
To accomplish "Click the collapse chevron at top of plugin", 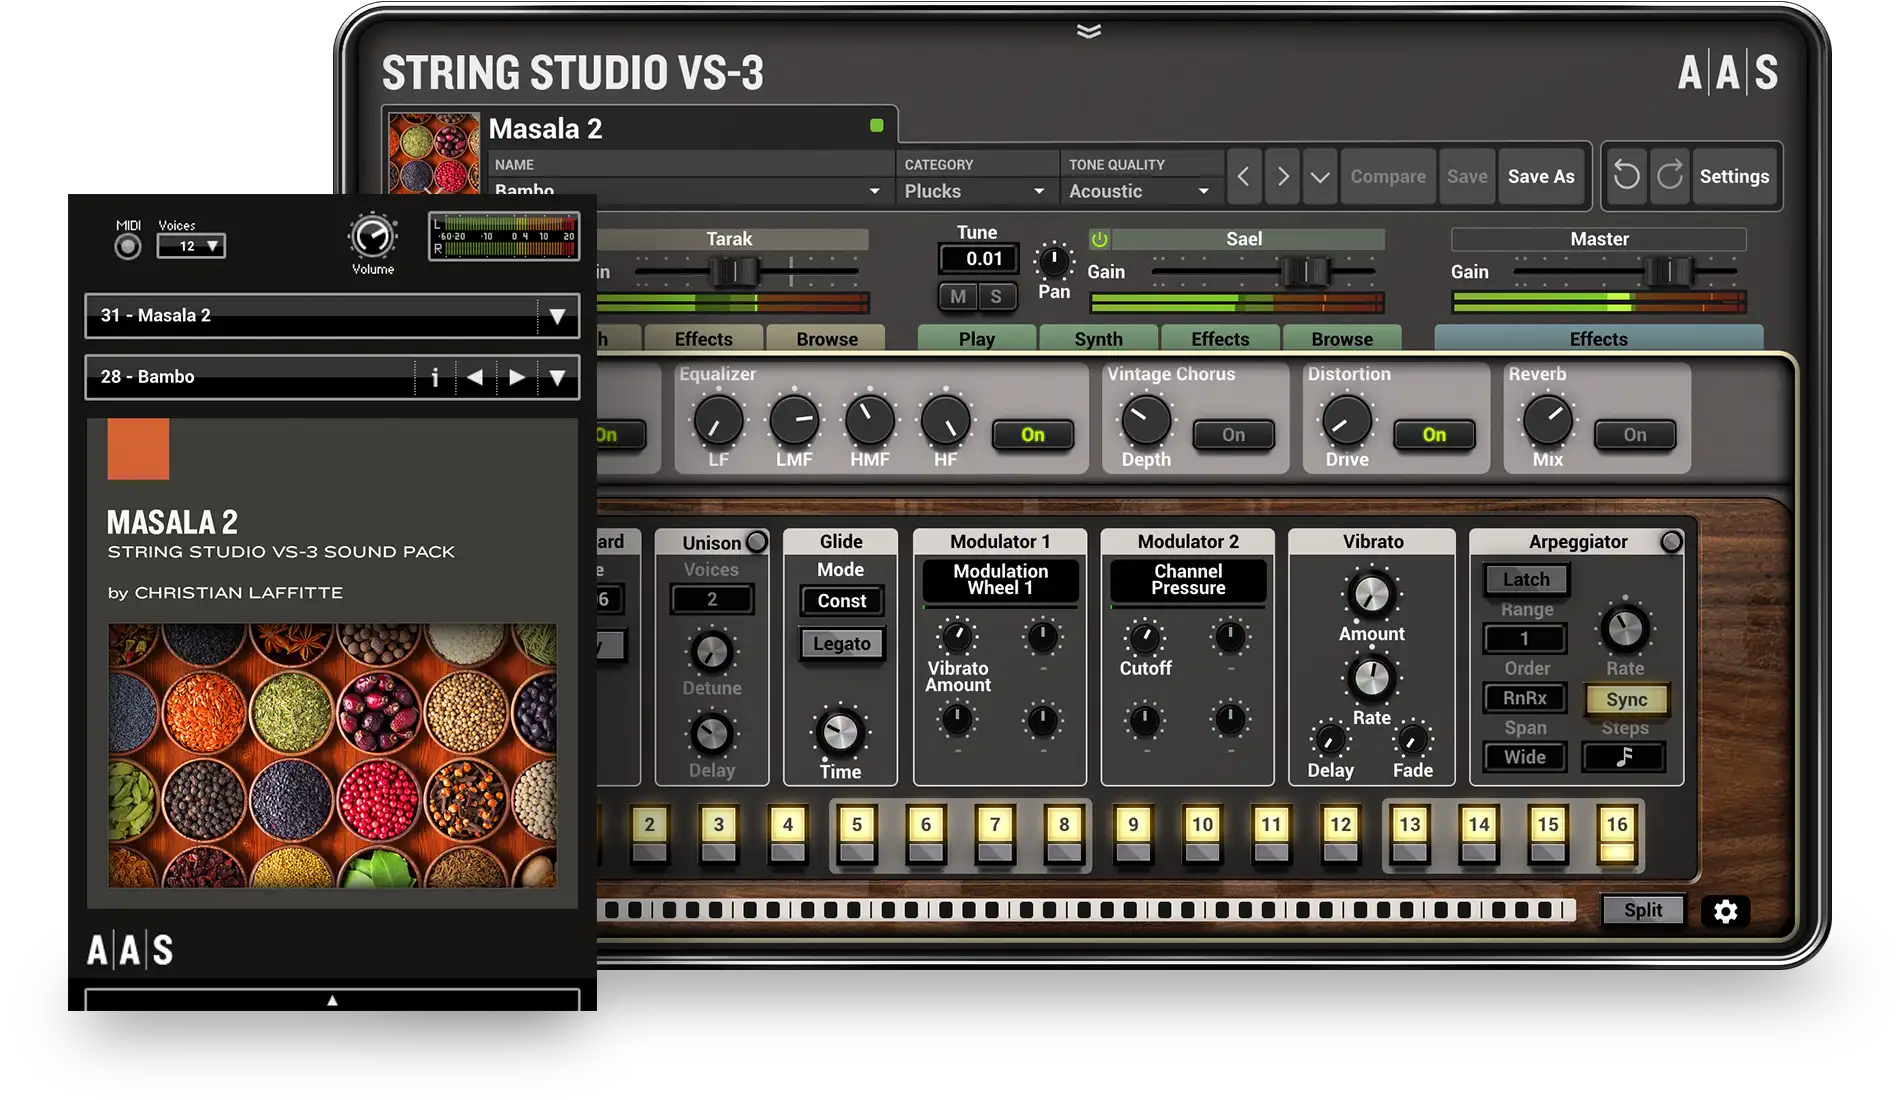I will tap(1089, 31).
